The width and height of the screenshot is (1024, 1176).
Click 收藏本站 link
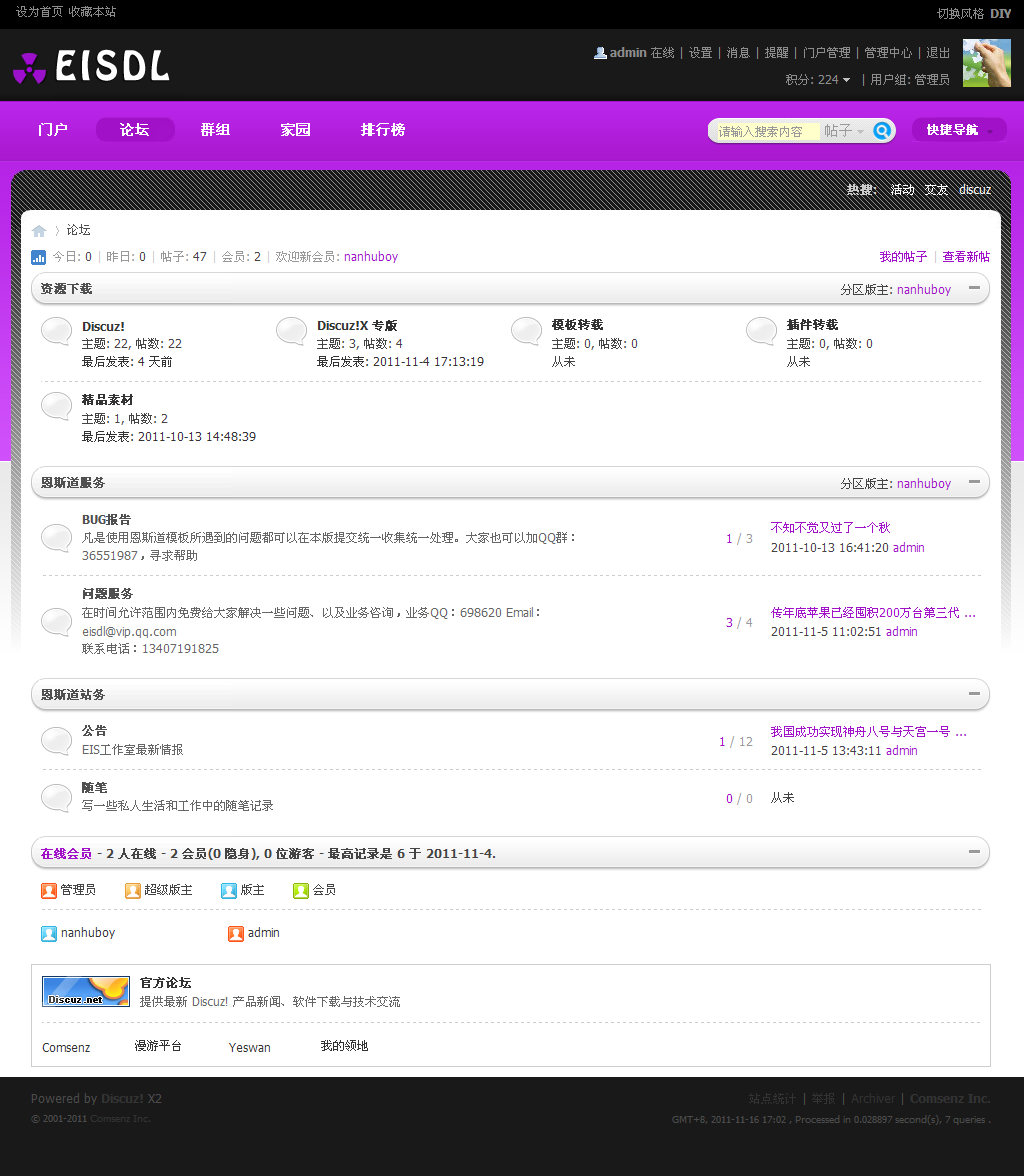[x=92, y=12]
